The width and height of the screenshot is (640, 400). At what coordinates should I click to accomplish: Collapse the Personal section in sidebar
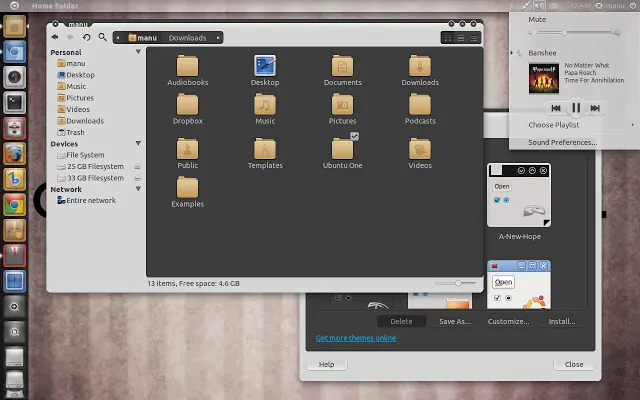138,52
